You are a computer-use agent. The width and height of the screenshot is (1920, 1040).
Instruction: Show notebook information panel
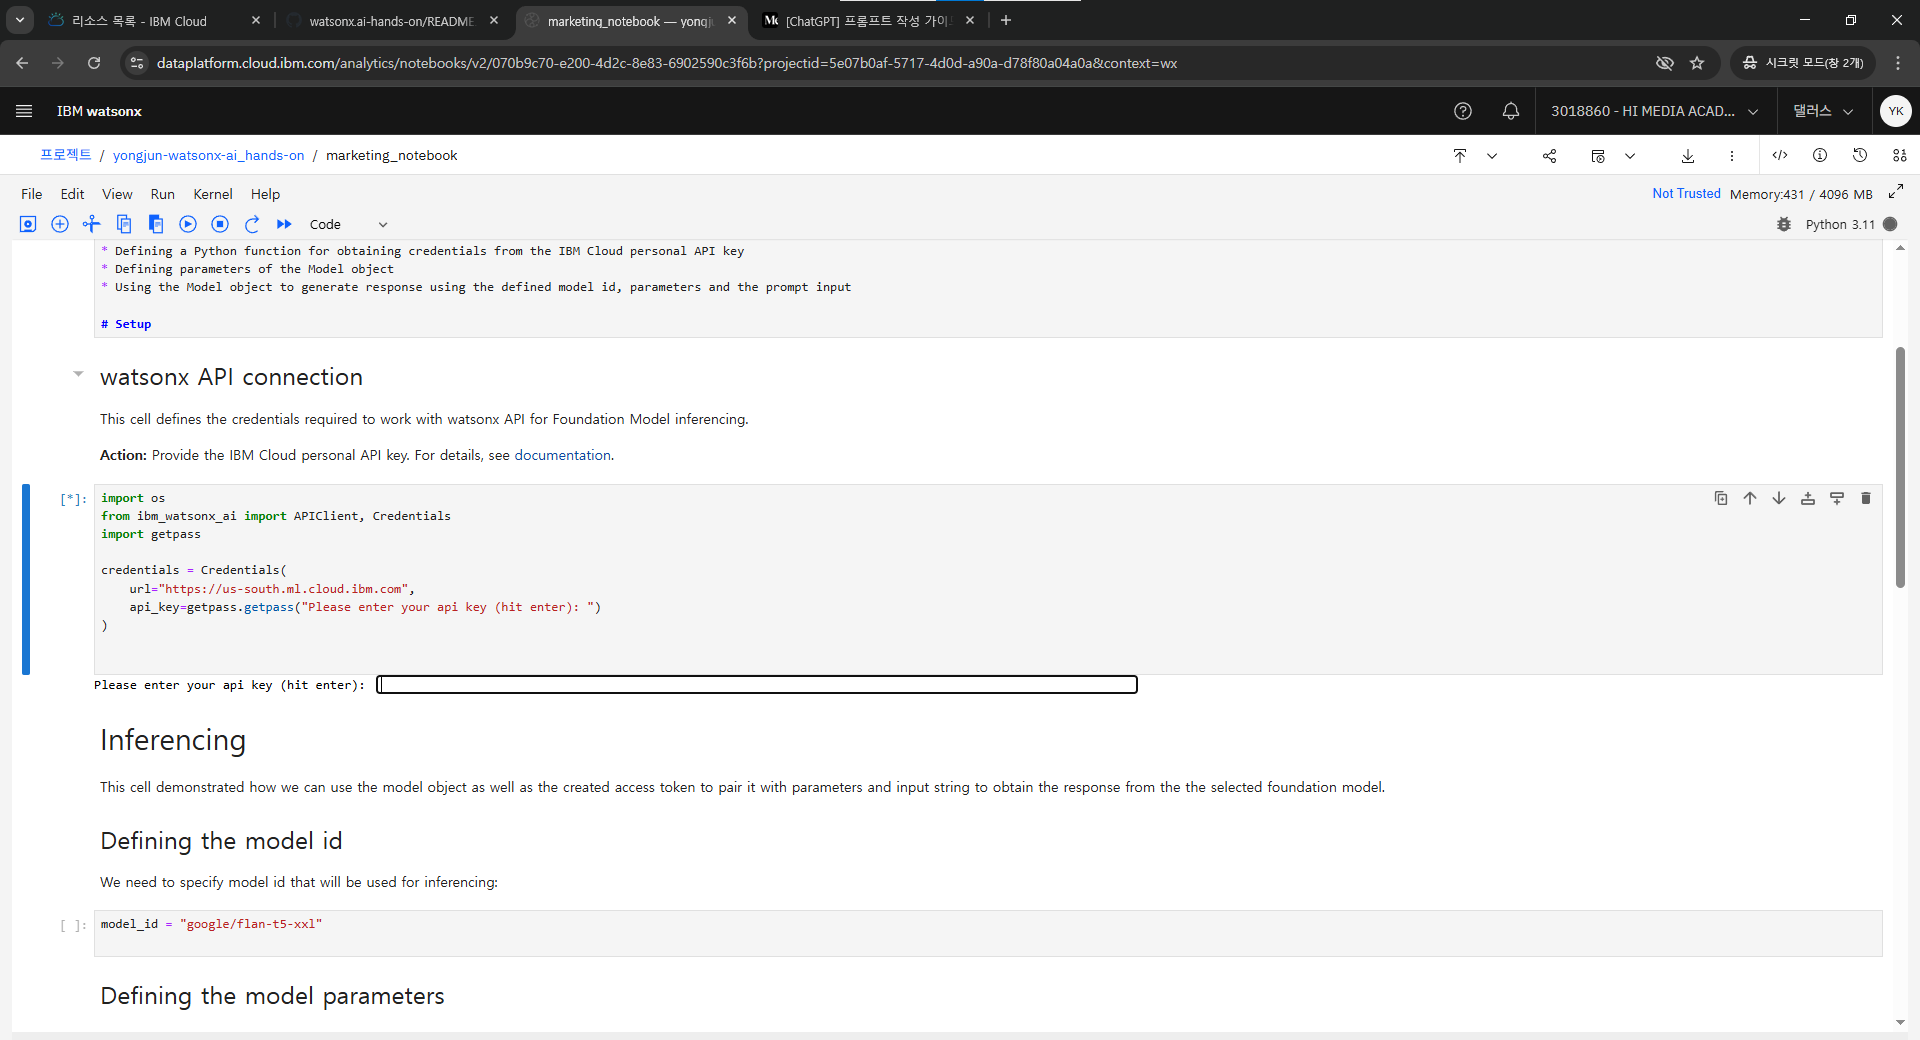[1820, 155]
